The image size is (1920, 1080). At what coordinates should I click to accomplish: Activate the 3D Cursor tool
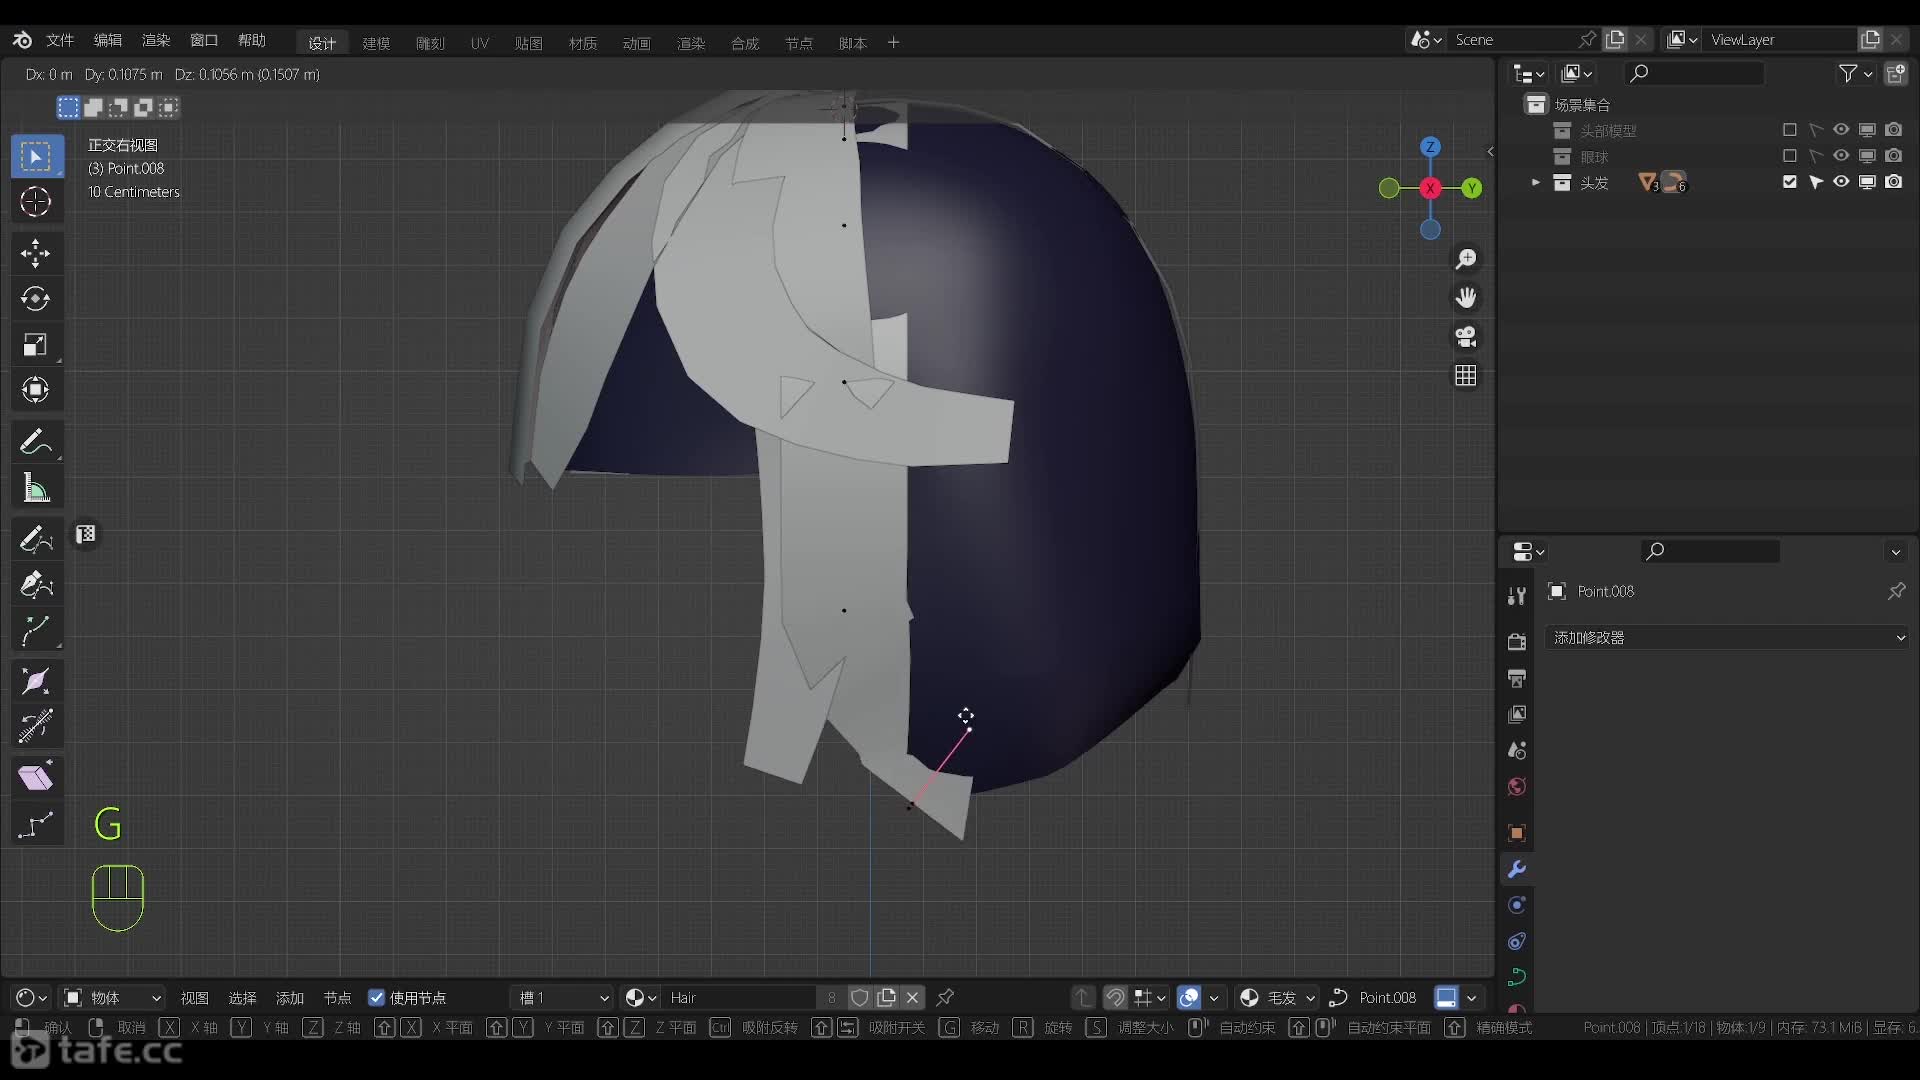tap(36, 202)
